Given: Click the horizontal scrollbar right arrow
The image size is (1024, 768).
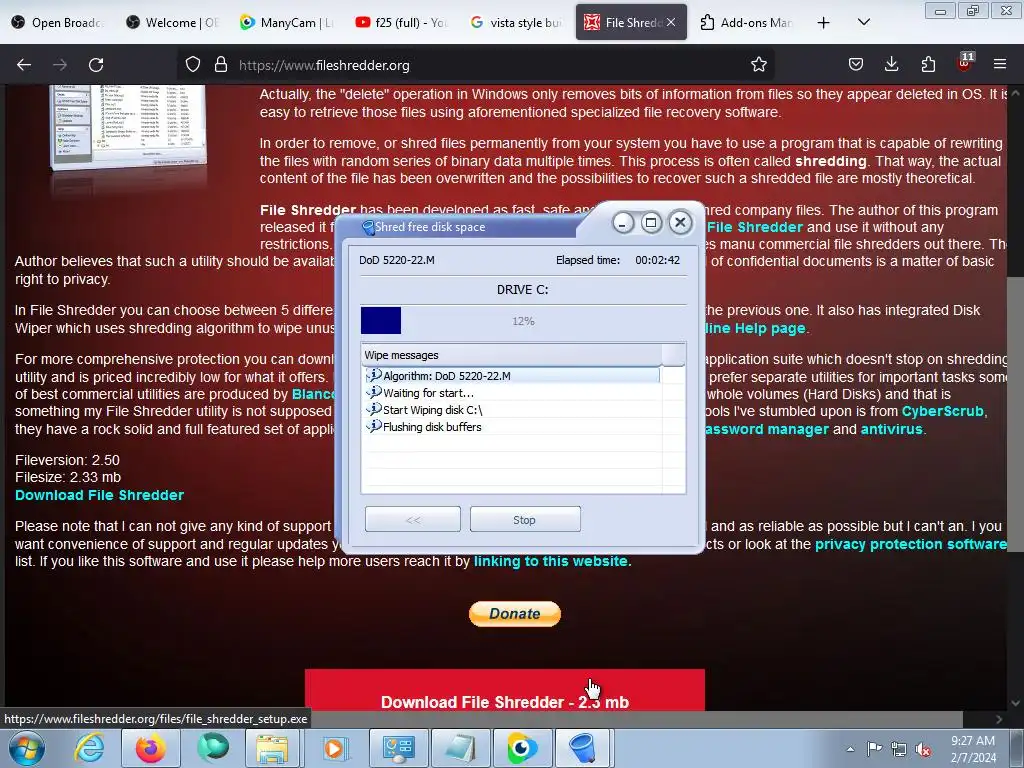Looking at the screenshot, I should [x=999, y=719].
